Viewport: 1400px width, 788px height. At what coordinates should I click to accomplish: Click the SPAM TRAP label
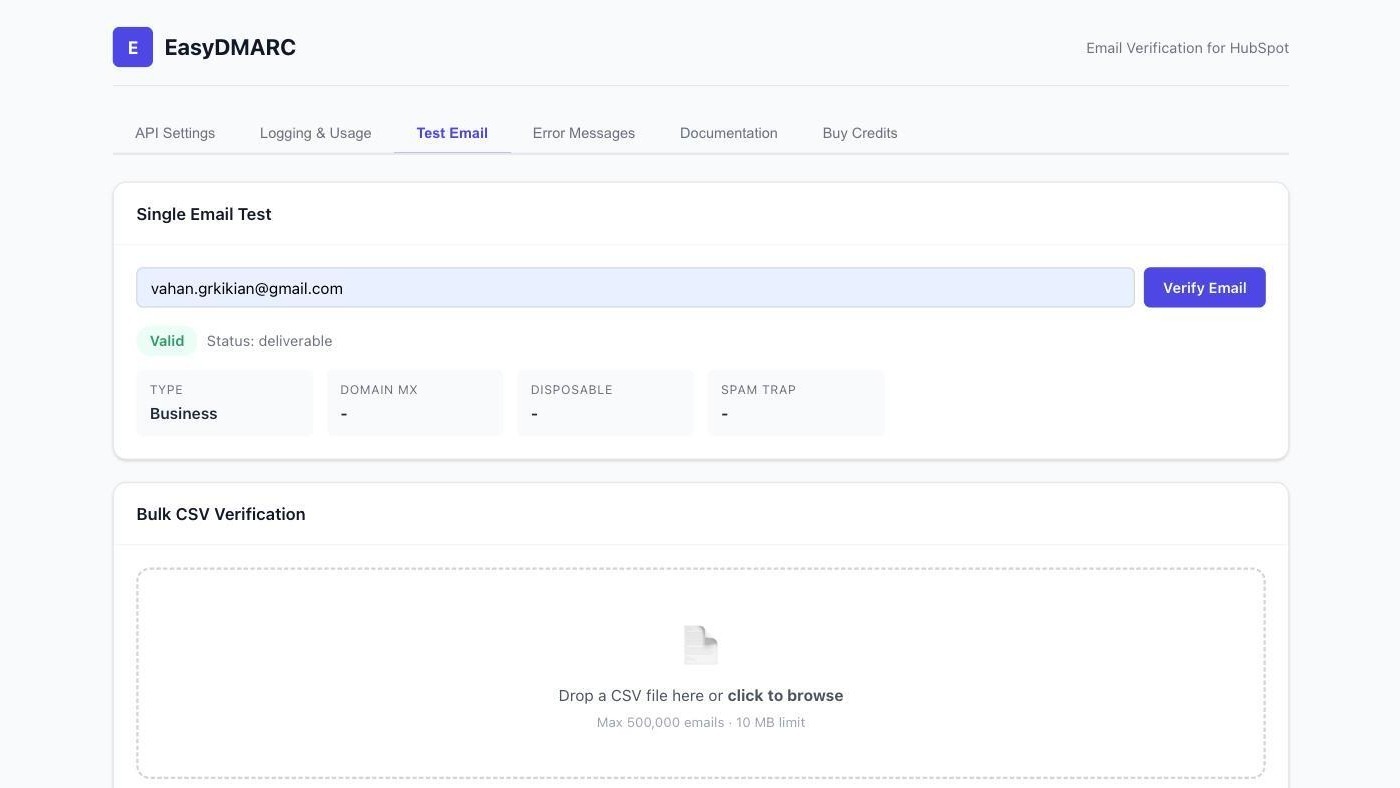[x=759, y=390]
